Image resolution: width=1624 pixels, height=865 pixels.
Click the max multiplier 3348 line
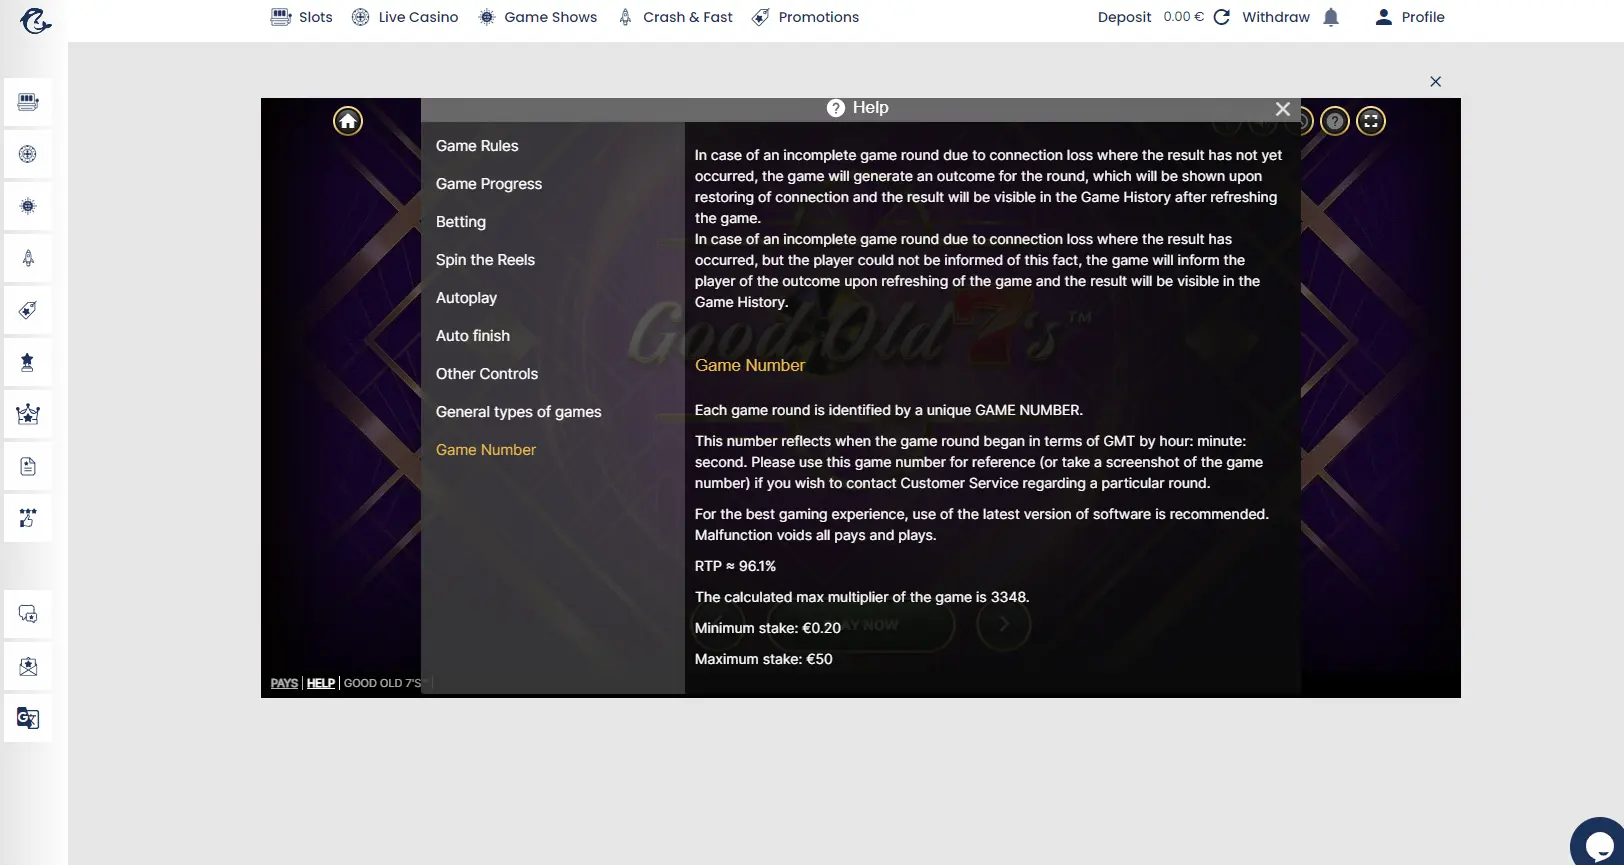(862, 597)
